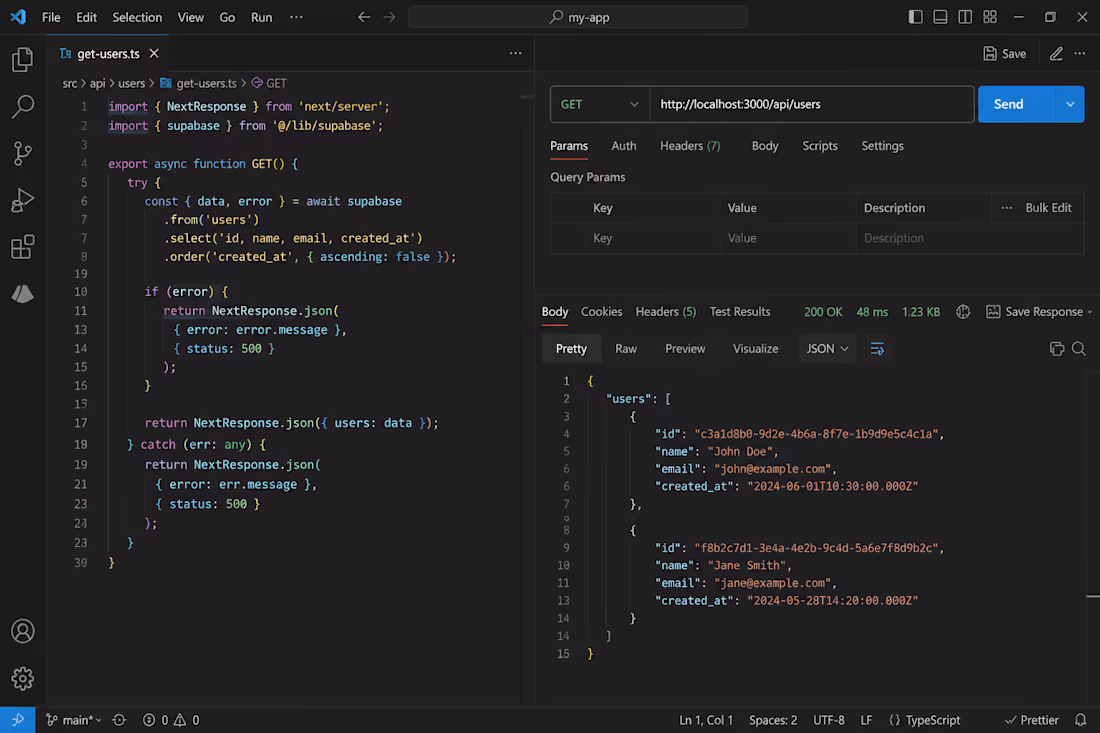
Task: Toggle the primary side bar layout icon
Action: (x=915, y=17)
